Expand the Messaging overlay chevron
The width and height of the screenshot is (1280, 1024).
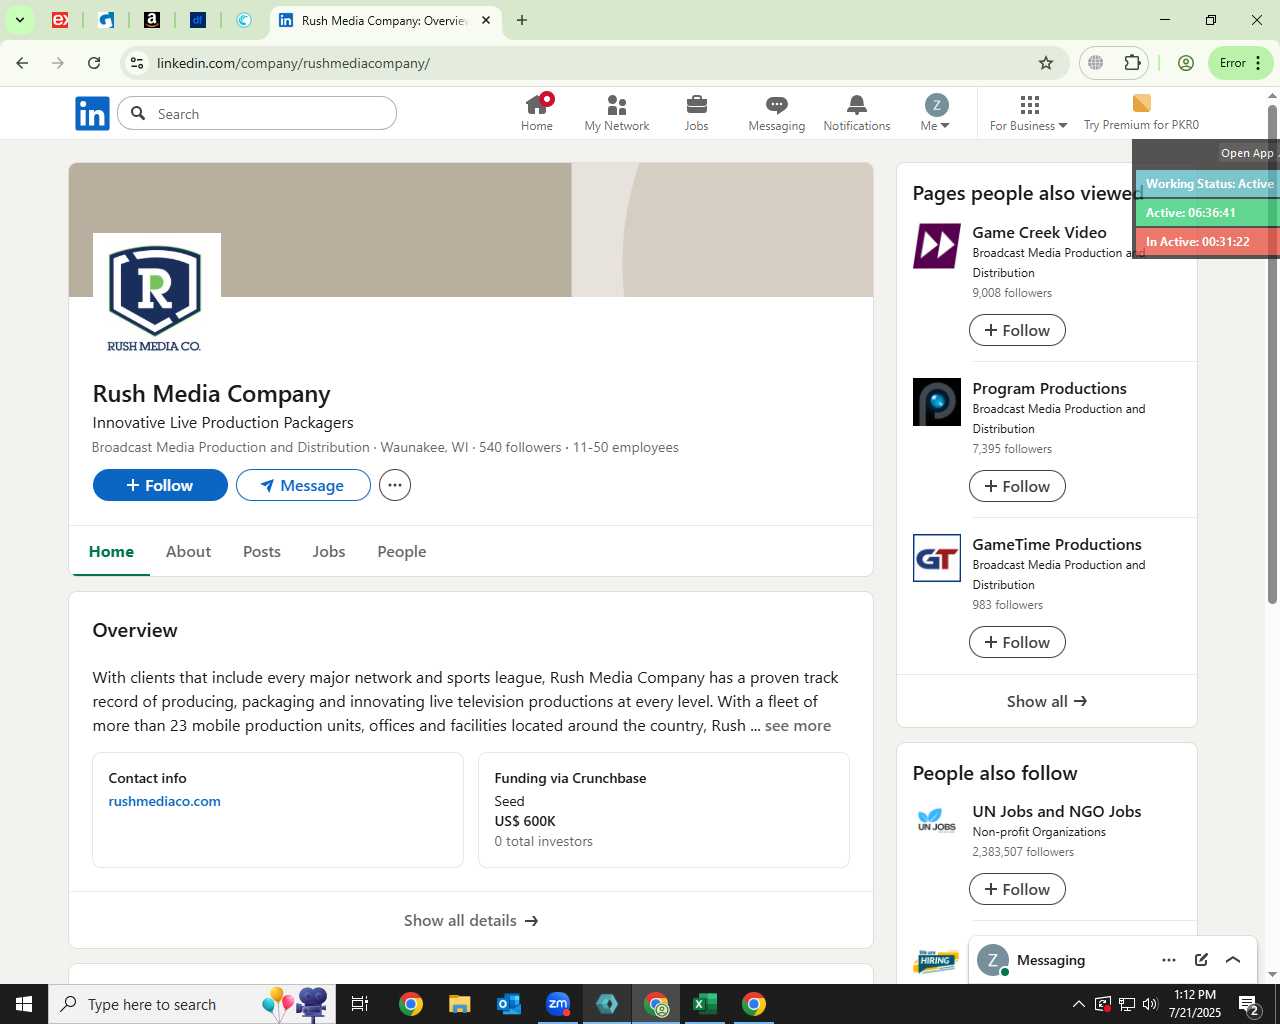[x=1233, y=960]
